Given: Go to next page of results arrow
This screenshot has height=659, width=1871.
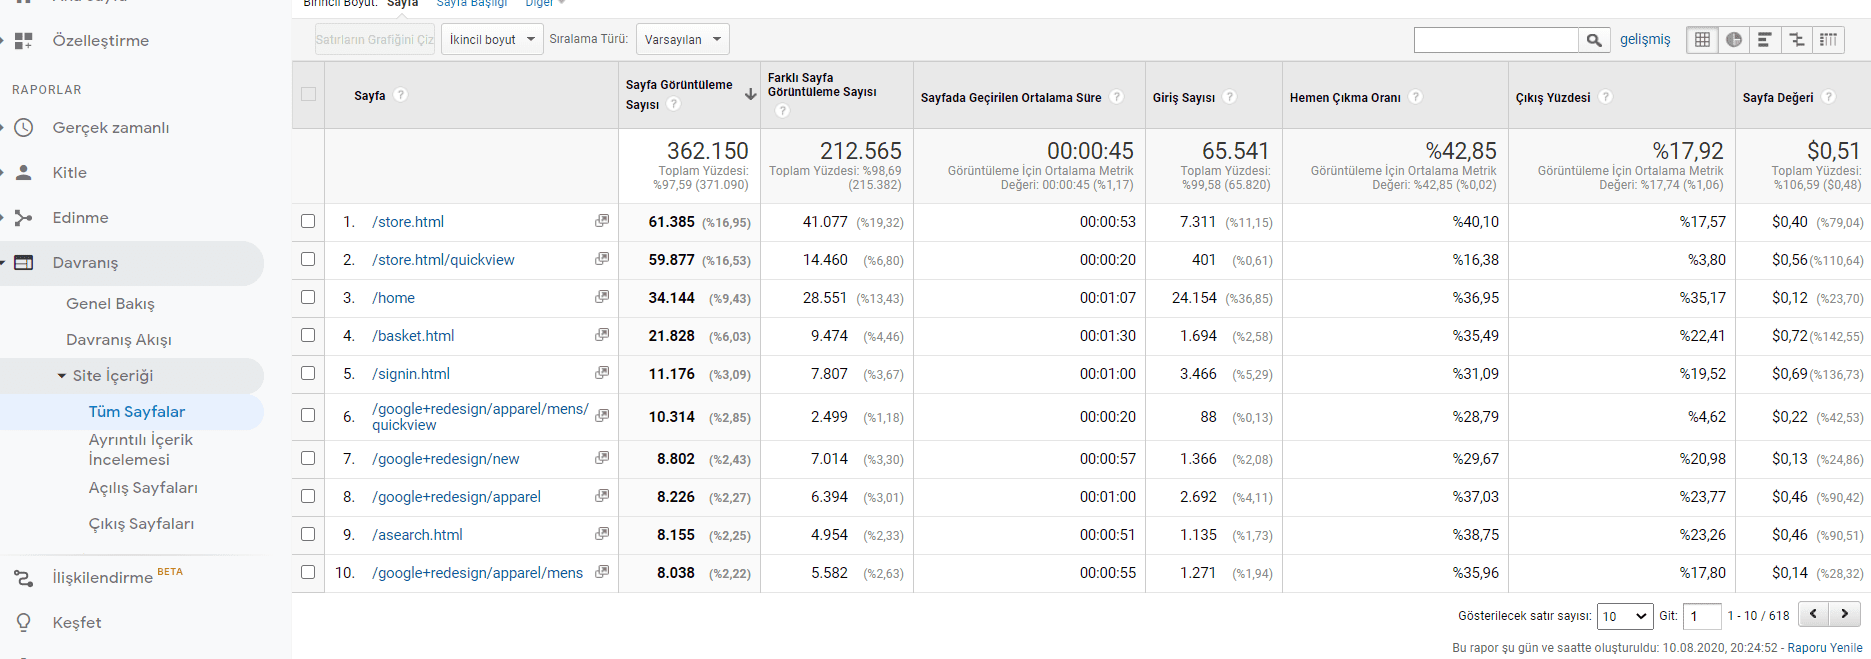Looking at the screenshot, I should (x=1845, y=614).
